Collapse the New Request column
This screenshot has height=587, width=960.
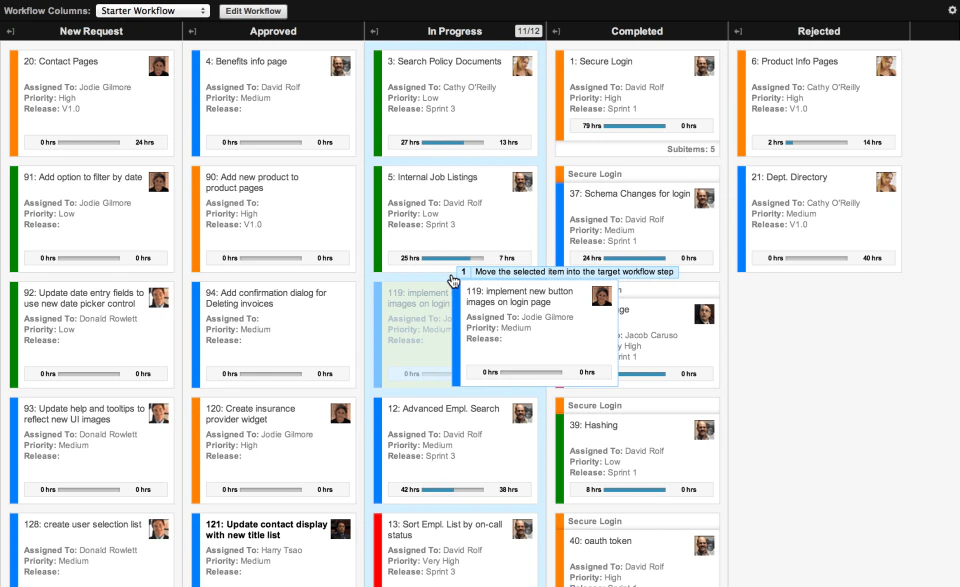pos(10,31)
